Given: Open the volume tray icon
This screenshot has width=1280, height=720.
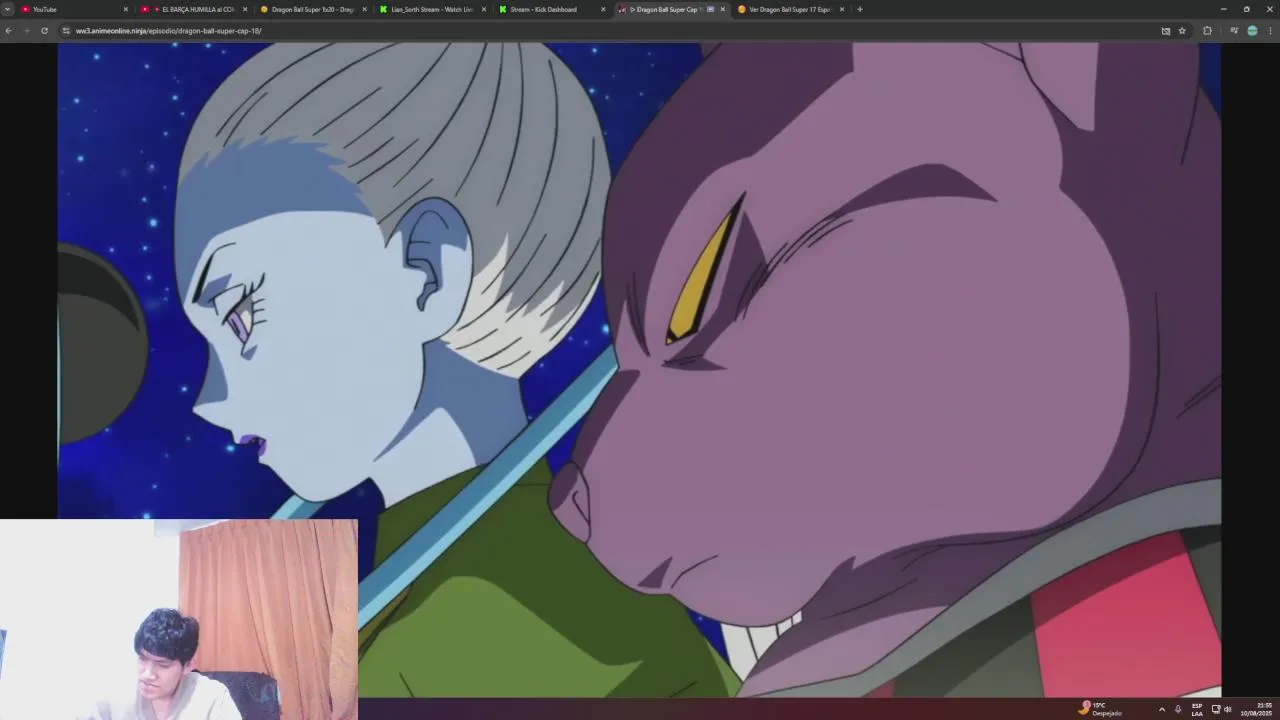Looking at the screenshot, I should pyautogui.click(x=1228, y=709).
